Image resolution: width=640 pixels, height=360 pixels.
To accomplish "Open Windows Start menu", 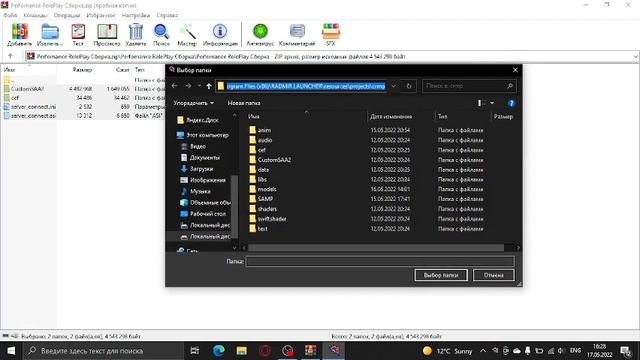I will click(x=11, y=351).
